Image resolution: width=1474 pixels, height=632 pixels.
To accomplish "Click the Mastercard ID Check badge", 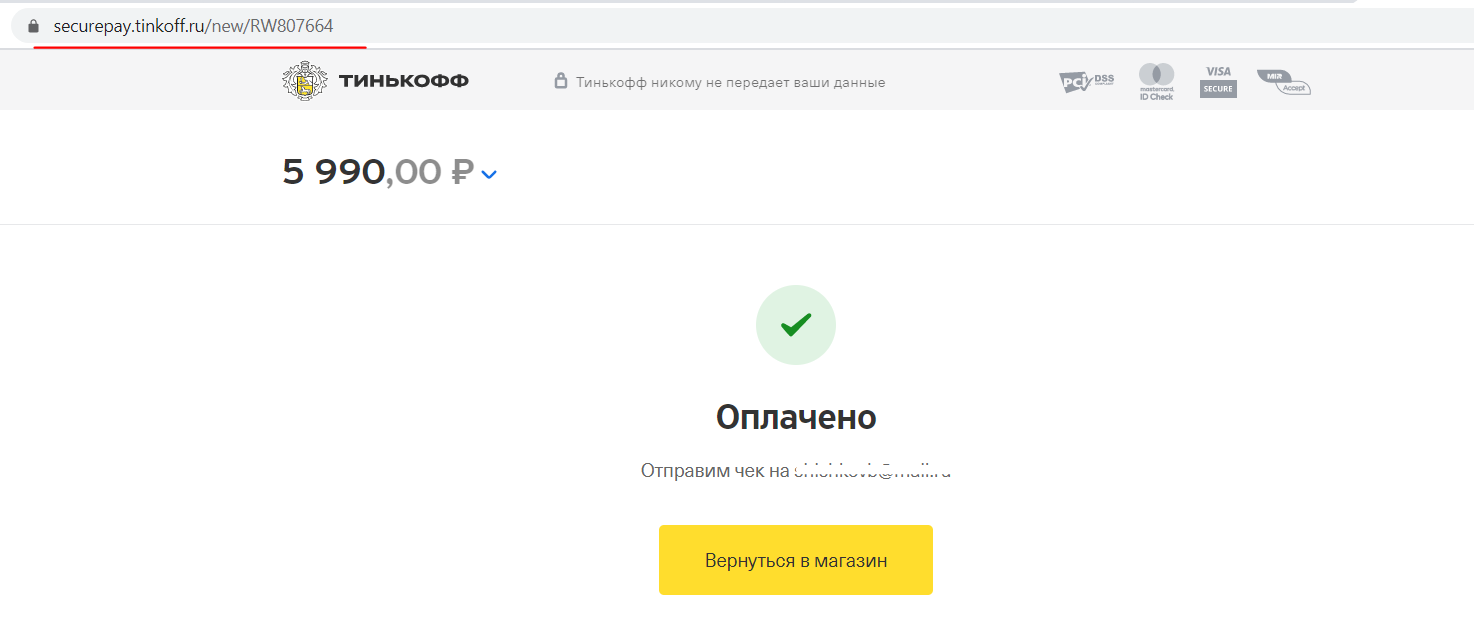I will click(x=1156, y=82).
